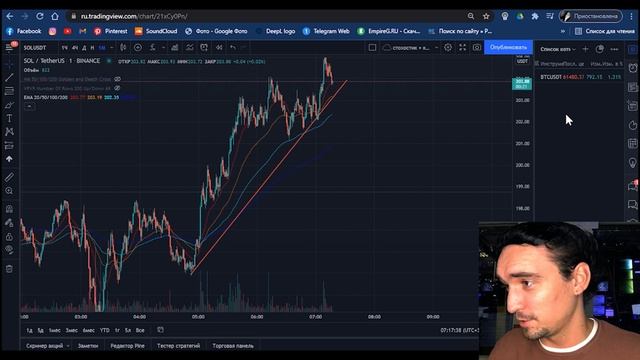Select the Fibonacci retracement tool group

9,91
